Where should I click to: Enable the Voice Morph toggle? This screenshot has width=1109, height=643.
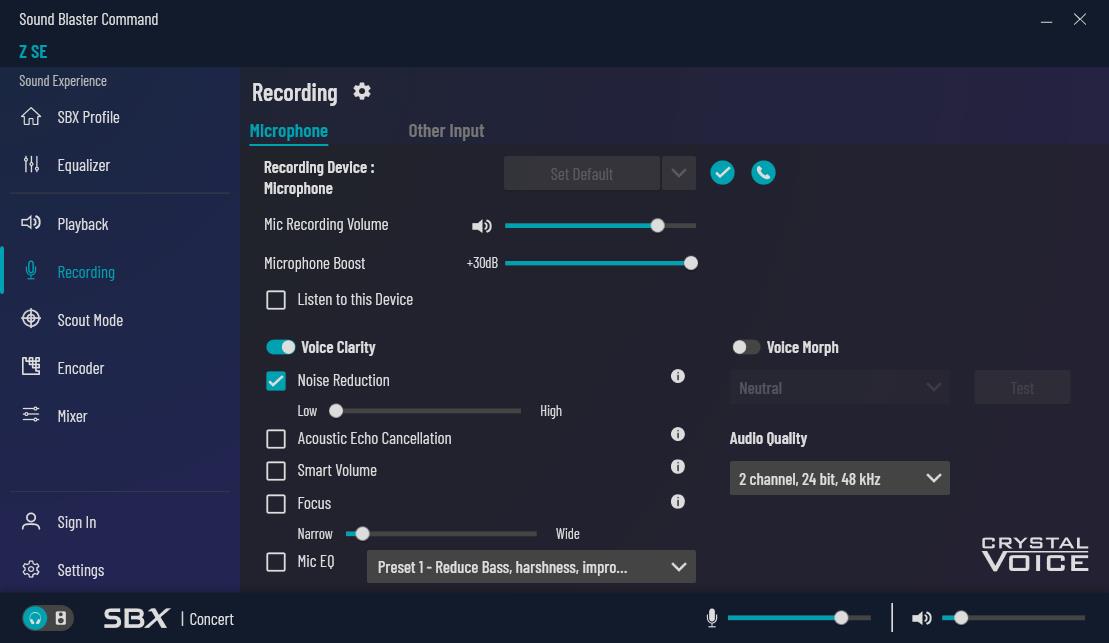(x=746, y=347)
